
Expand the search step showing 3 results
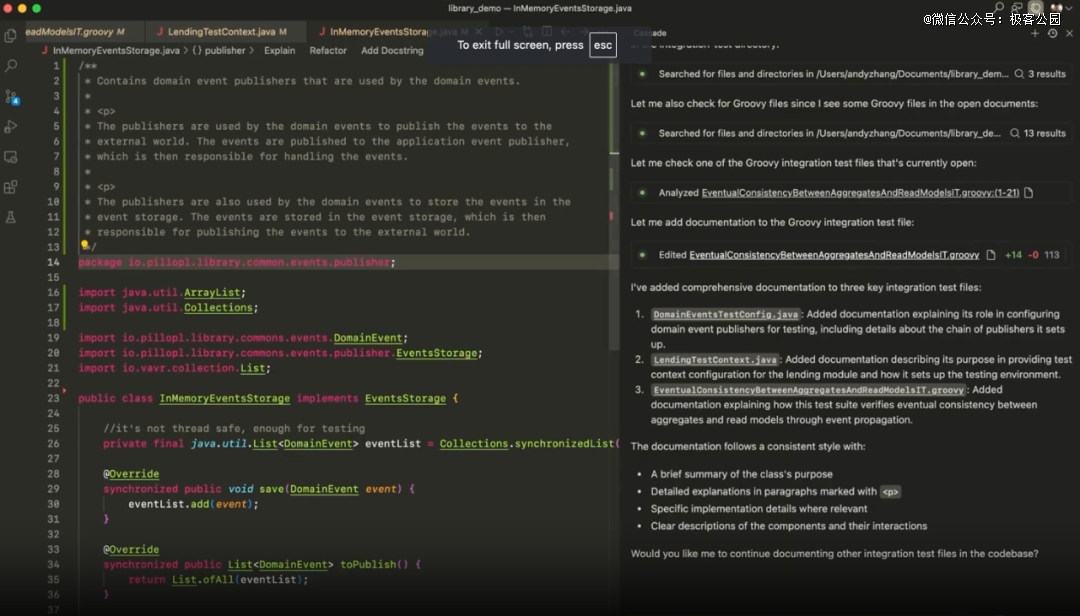pos(851,74)
